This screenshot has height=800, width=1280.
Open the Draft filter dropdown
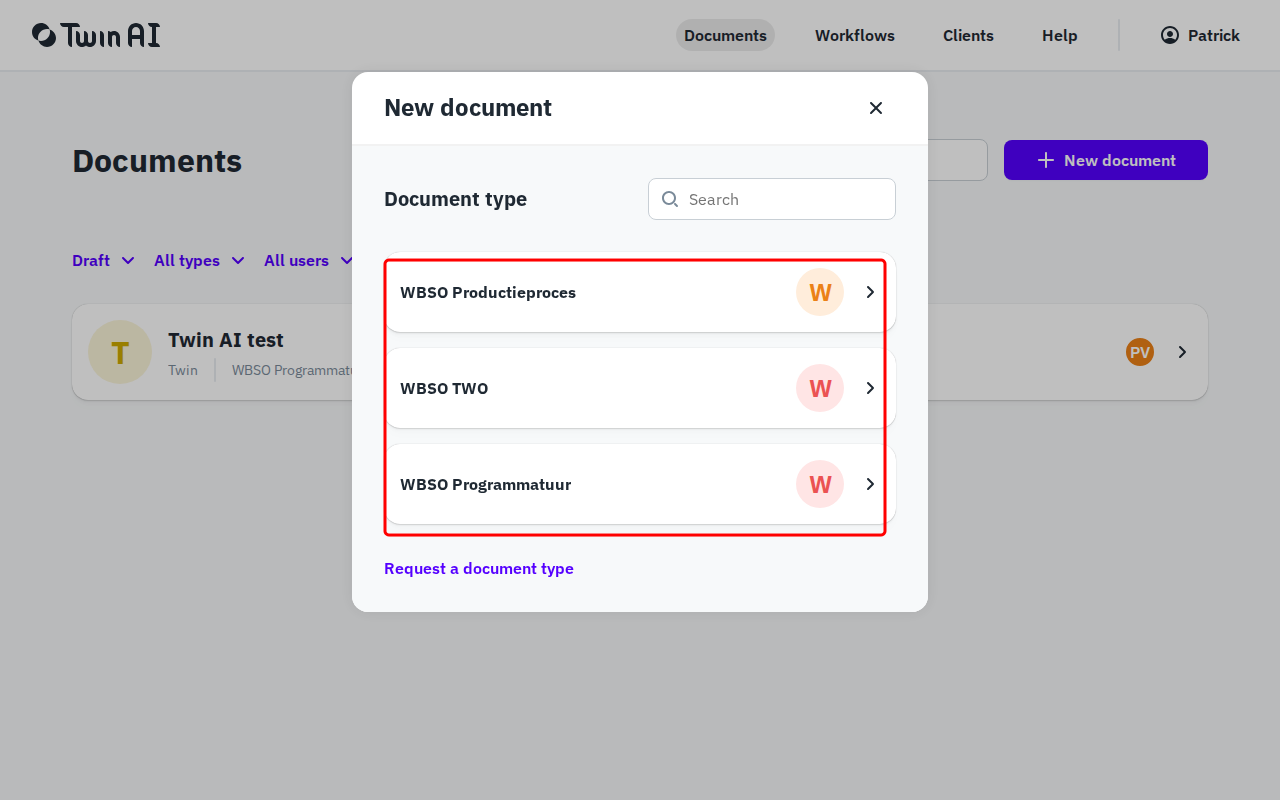tap(102, 260)
